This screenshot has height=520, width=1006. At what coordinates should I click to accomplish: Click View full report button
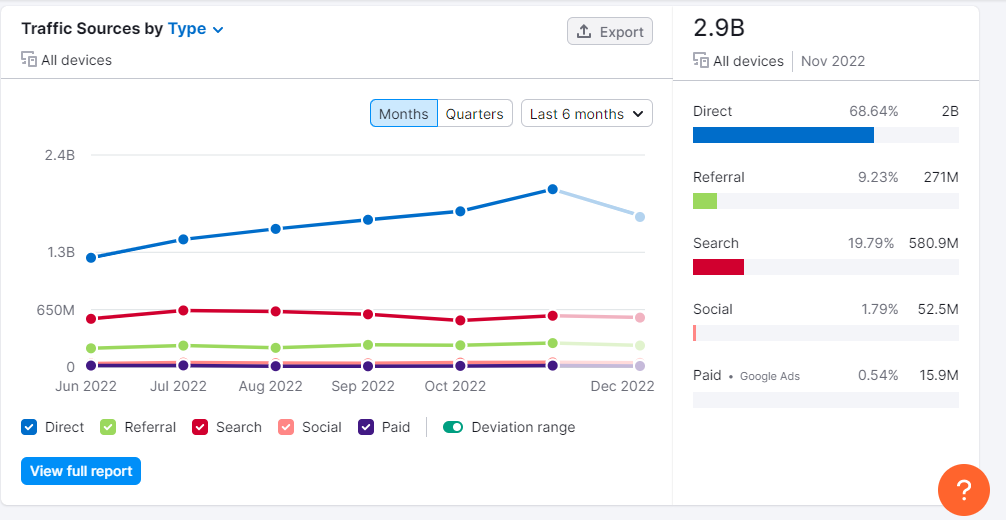pyautogui.click(x=81, y=471)
